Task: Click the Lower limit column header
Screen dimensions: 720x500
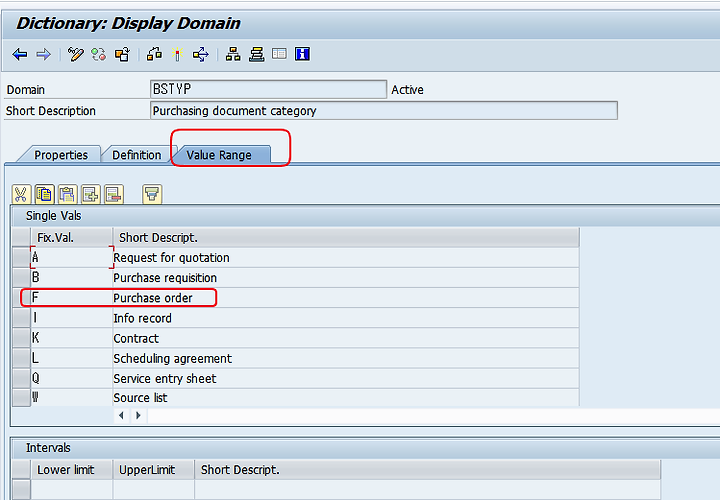Action: (x=72, y=470)
